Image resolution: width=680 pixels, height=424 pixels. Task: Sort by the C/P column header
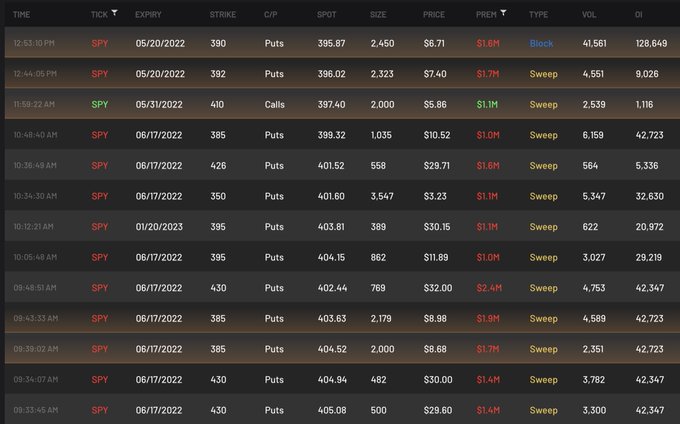click(271, 15)
